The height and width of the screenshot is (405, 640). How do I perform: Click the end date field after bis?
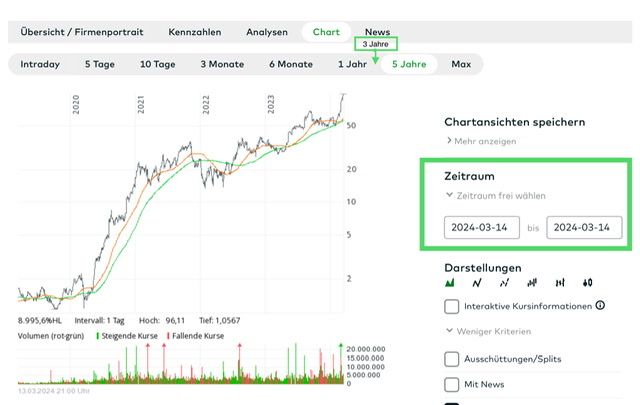pos(584,227)
